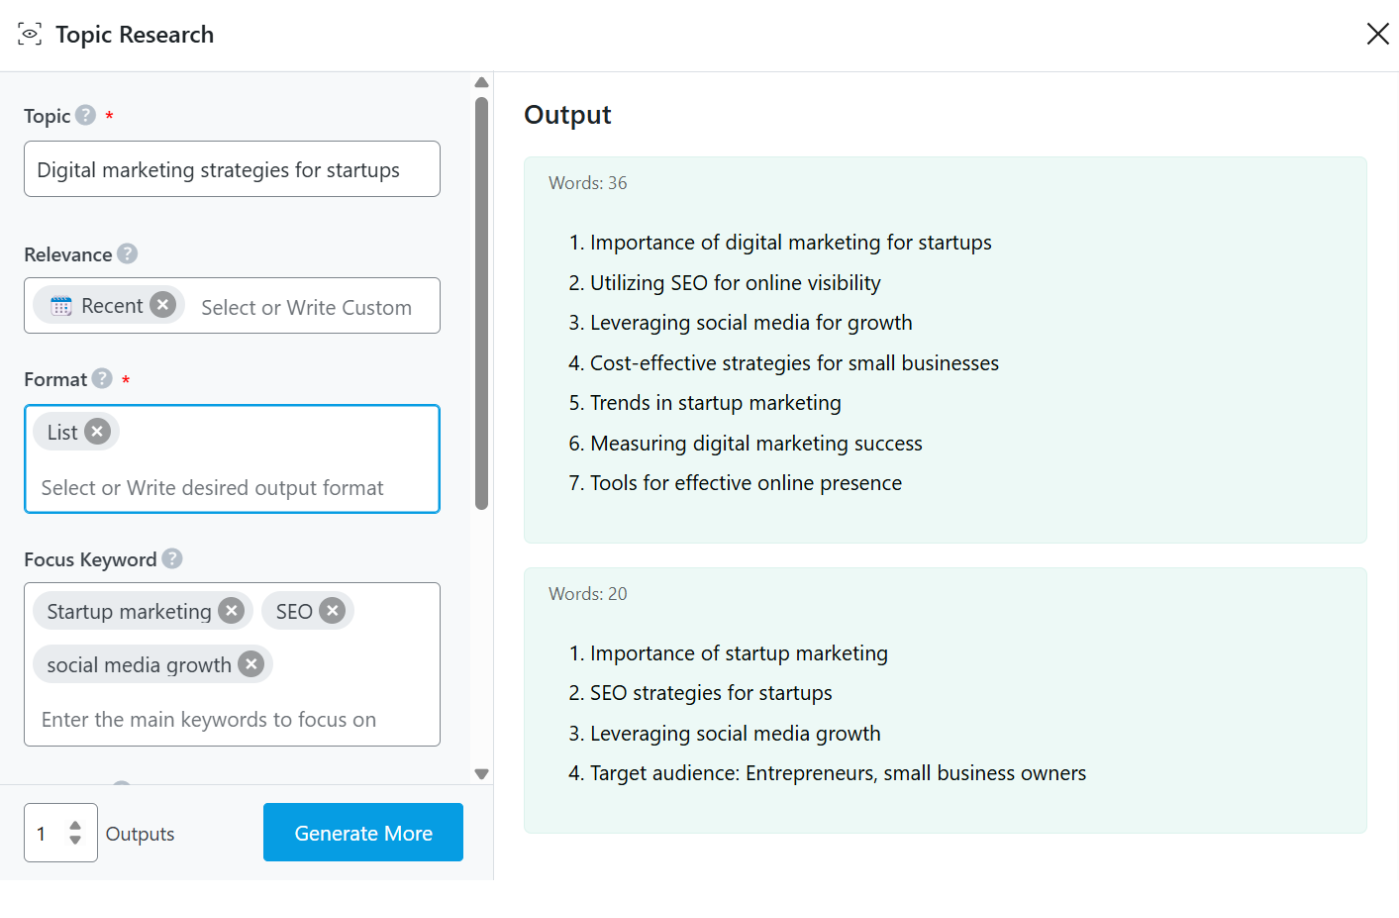This screenshot has width=1399, height=918.
Task: Edit the Topic text field
Action: (x=232, y=170)
